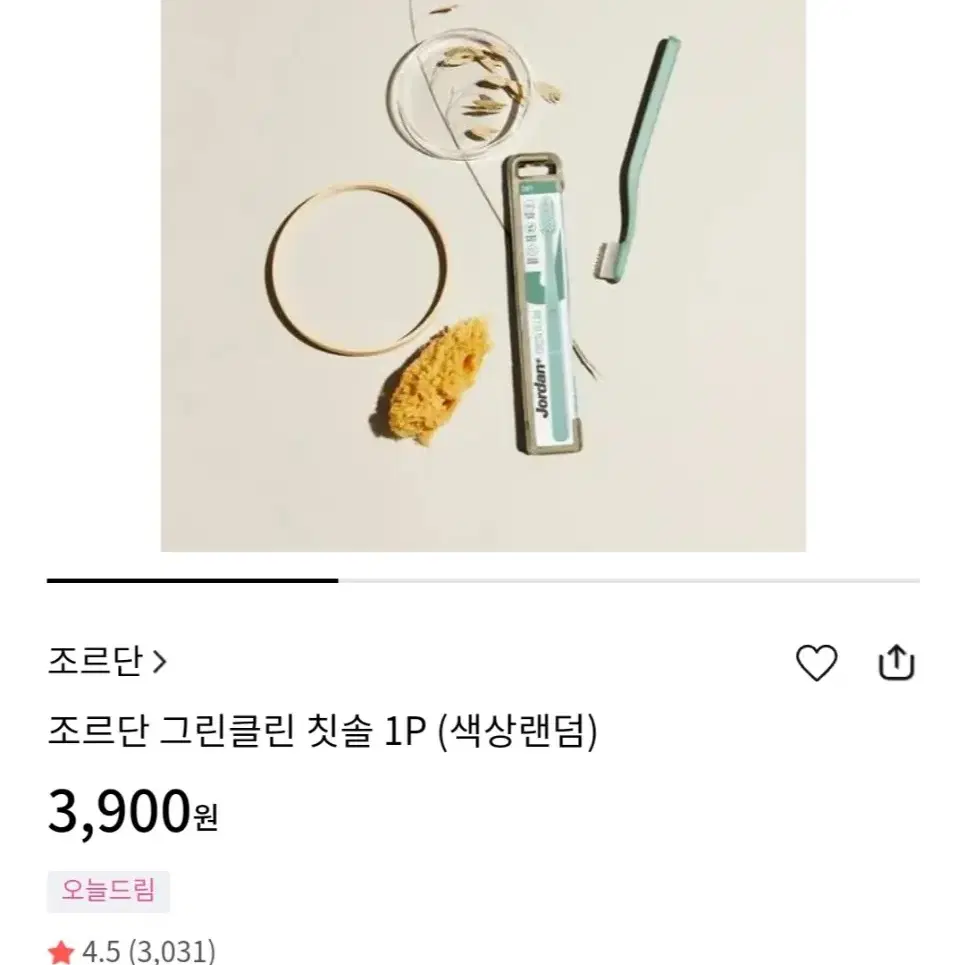Click the (색상랜덤) text in title
The height and width of the screenshot is (965, 965).
(517, 731)
